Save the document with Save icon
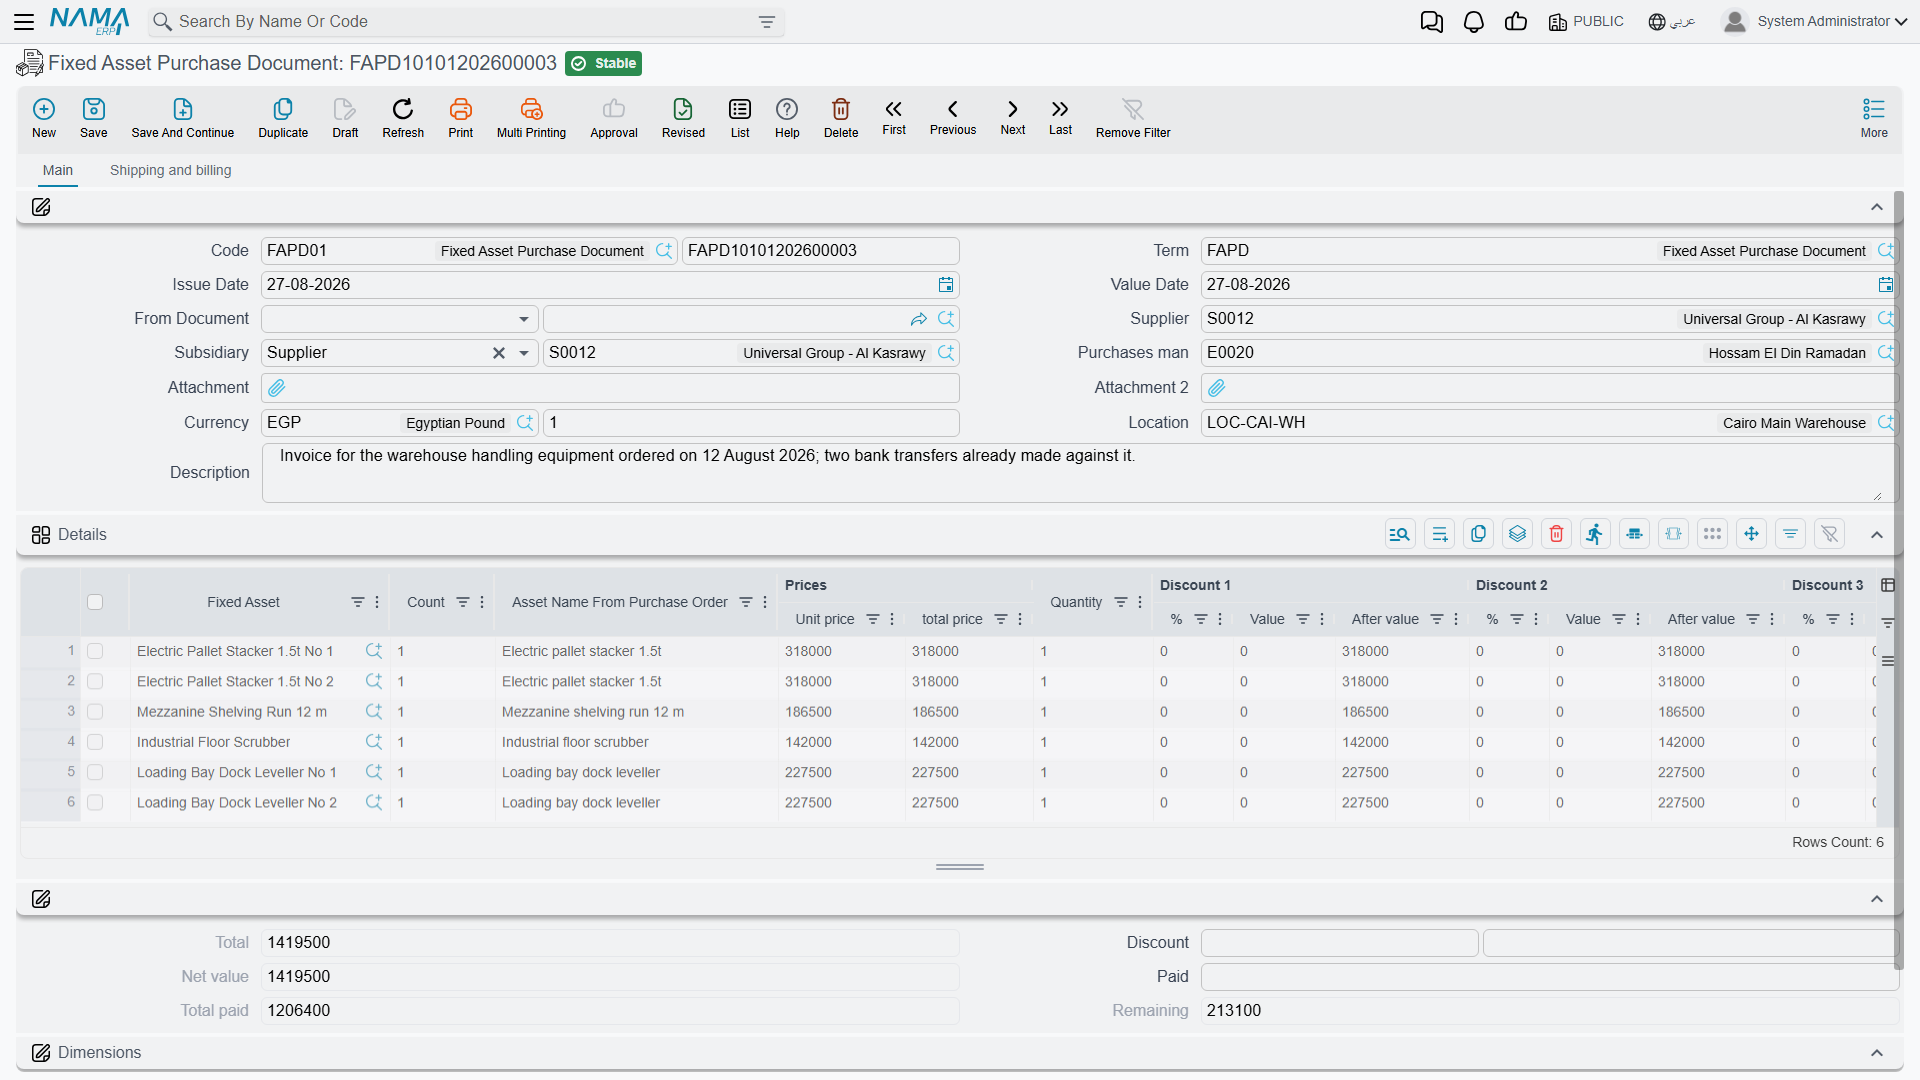Viewport: 1920px width, 1080px height. coord(94,118)
